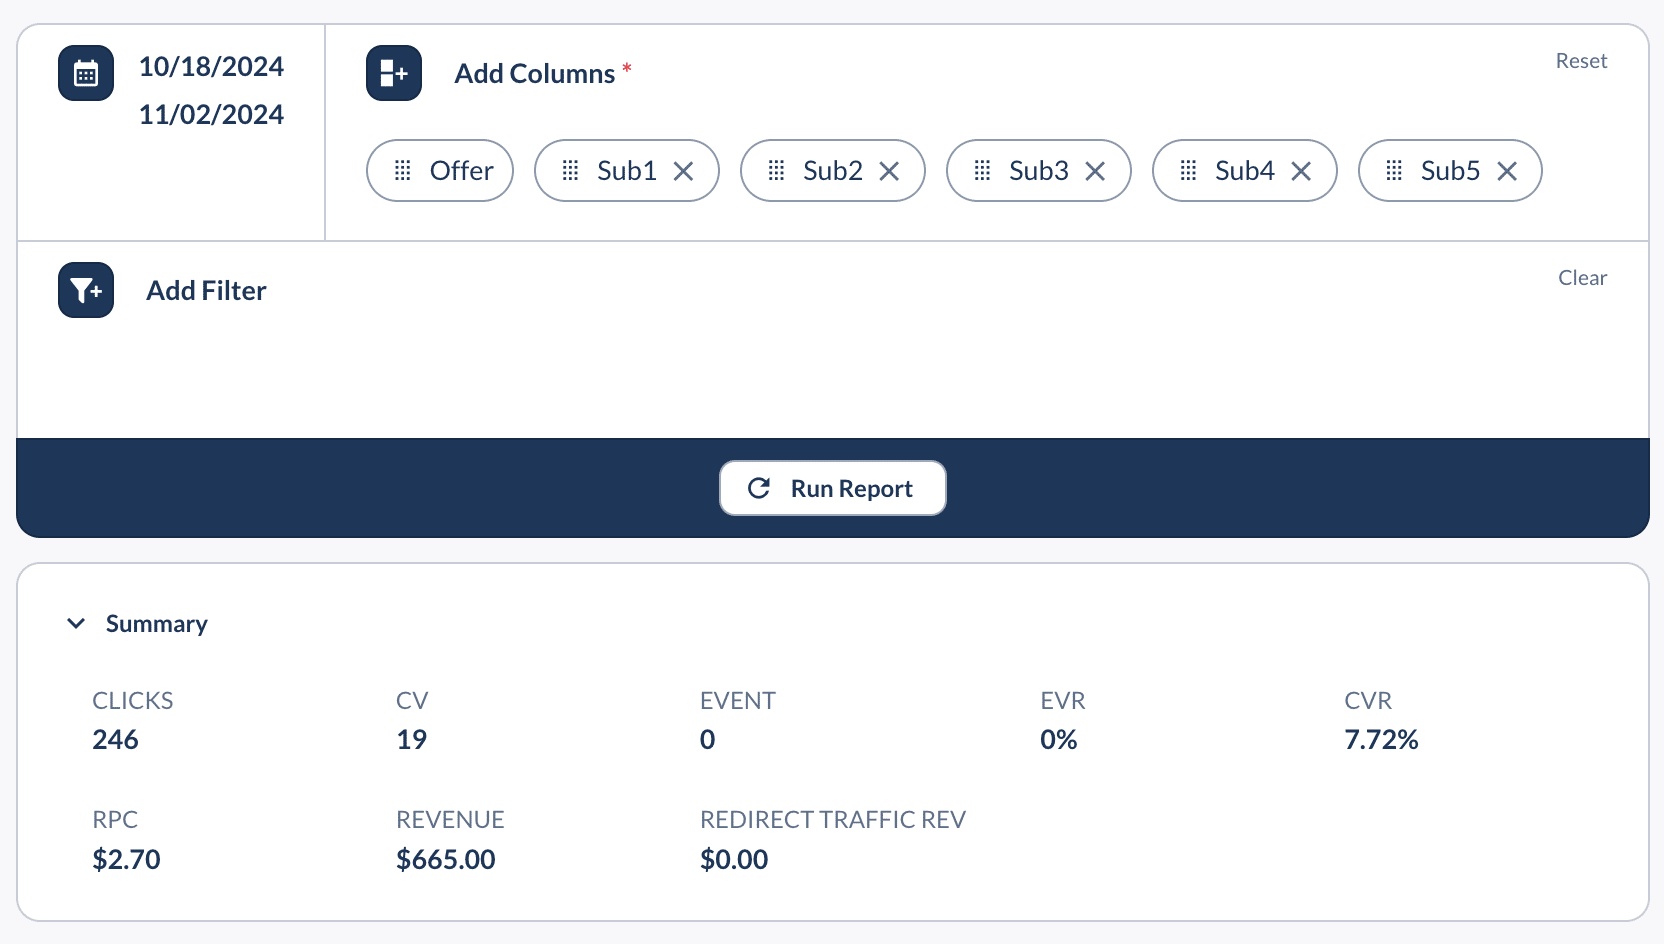Collapse the Summary section chevron

tap(76, 624)
